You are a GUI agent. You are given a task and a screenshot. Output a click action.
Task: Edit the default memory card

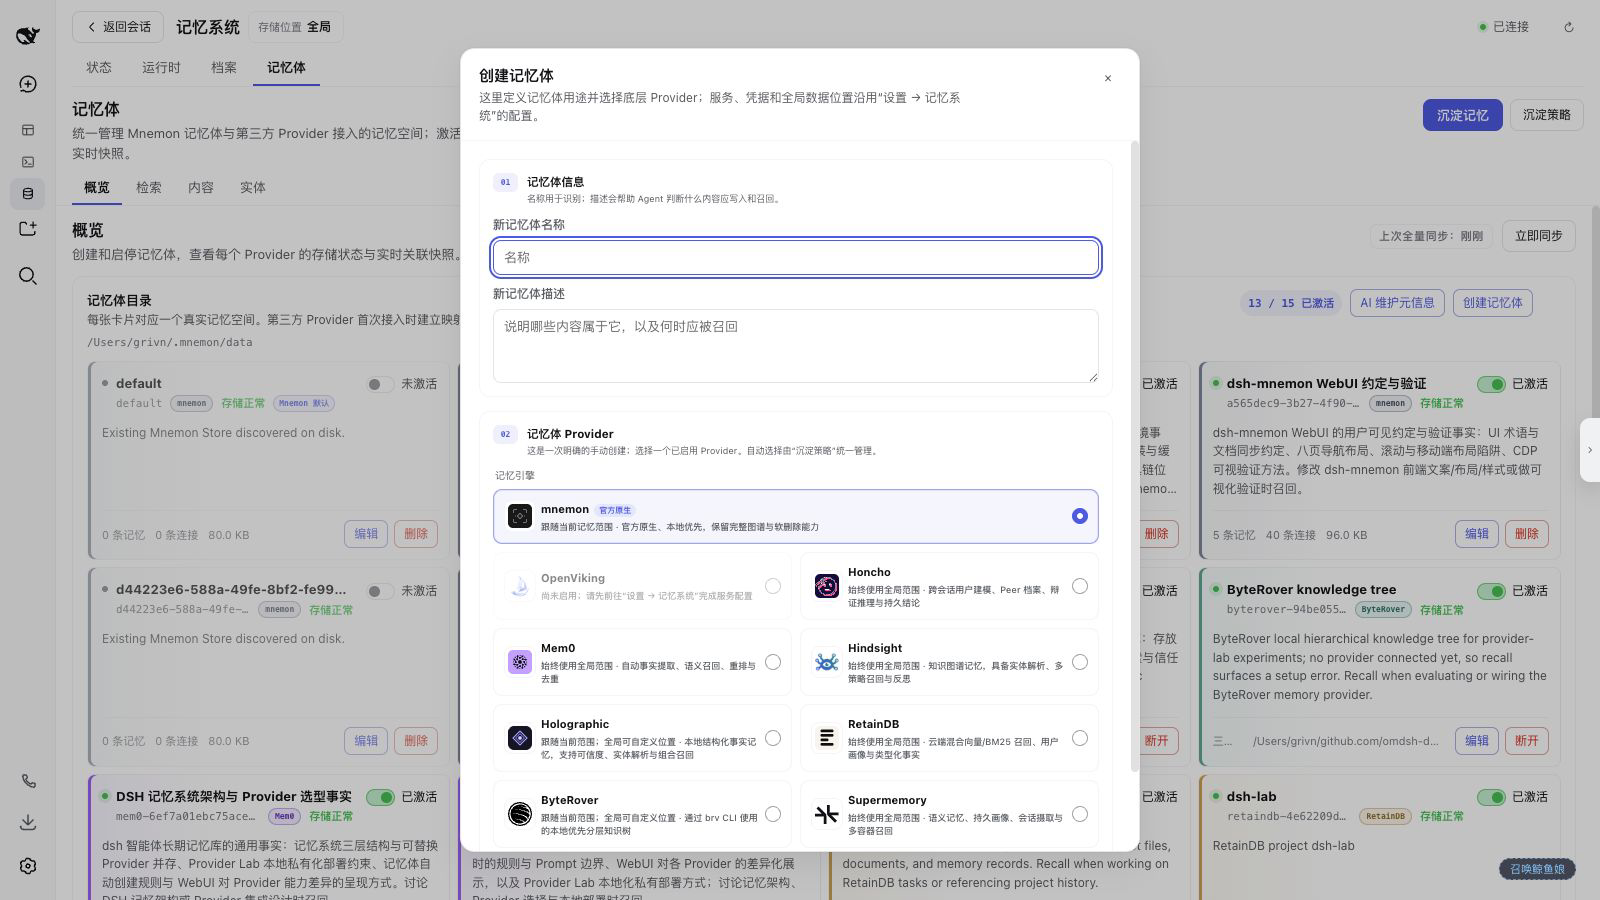[x=366, y=534]
